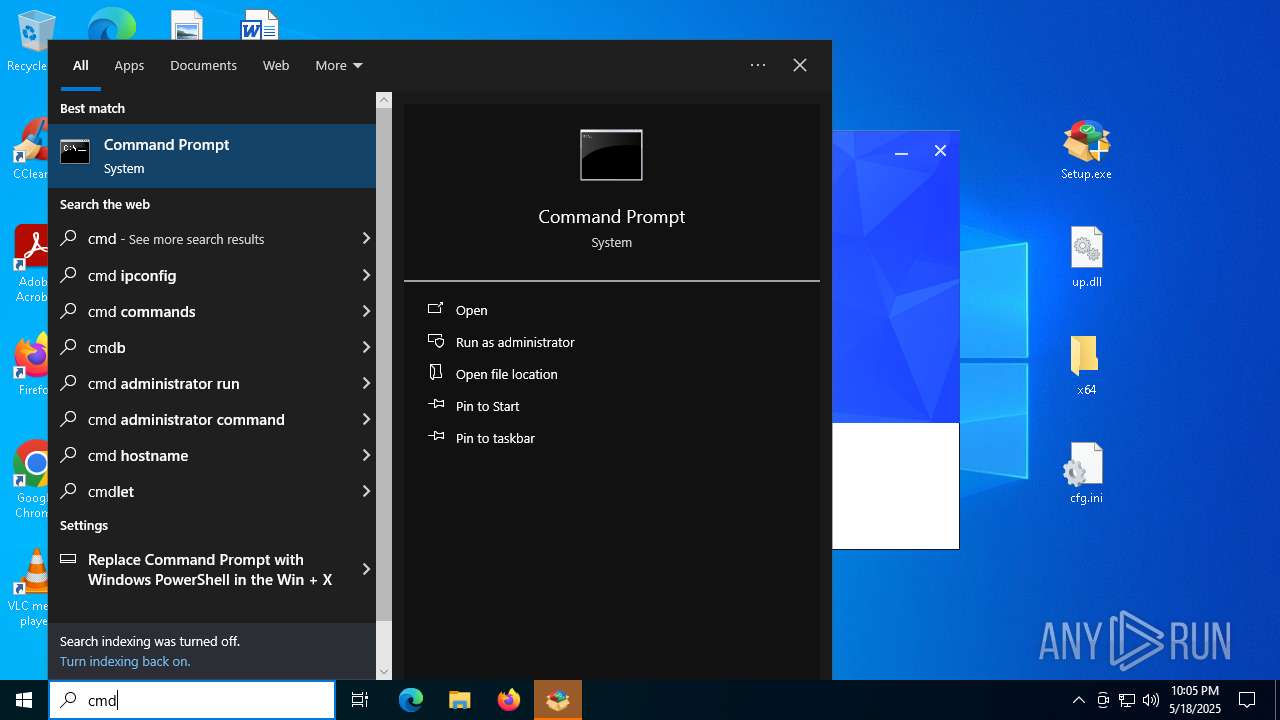Select up.dll file on desktop
The width and height of the screenshot is (1280, 720).
pos(1086,258)
